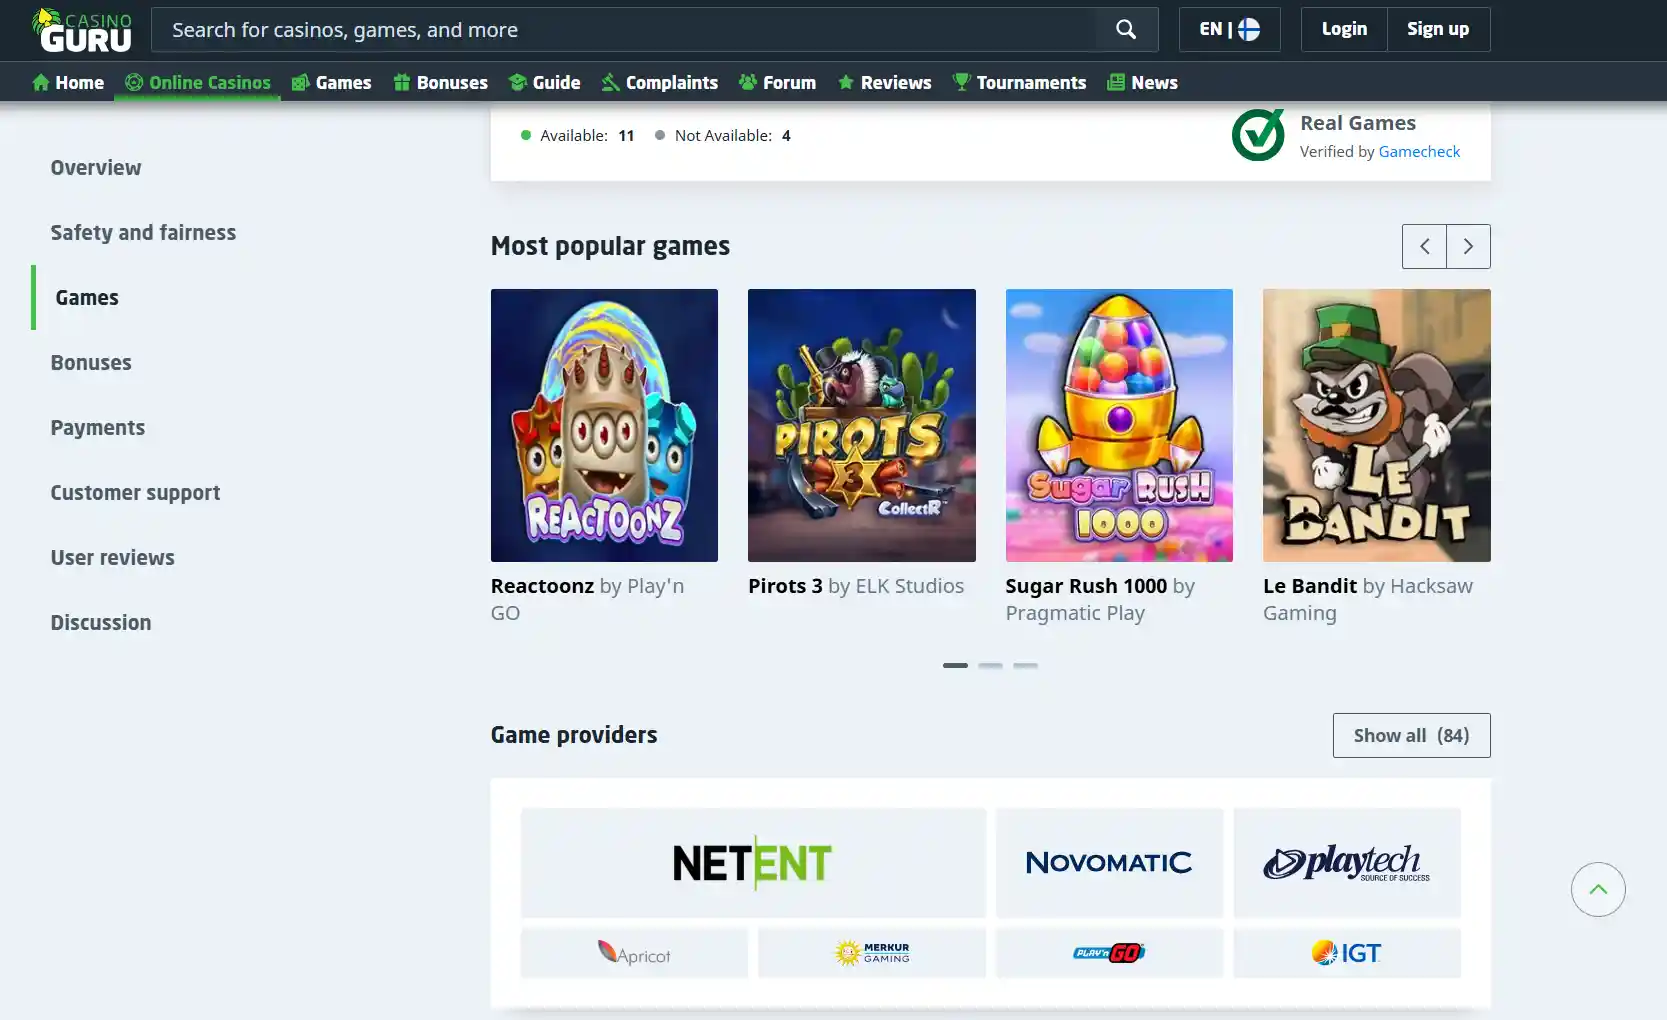Select the Novomatic provider logo
The width and height of the screenshot is (1667, 1020).
1109,863
